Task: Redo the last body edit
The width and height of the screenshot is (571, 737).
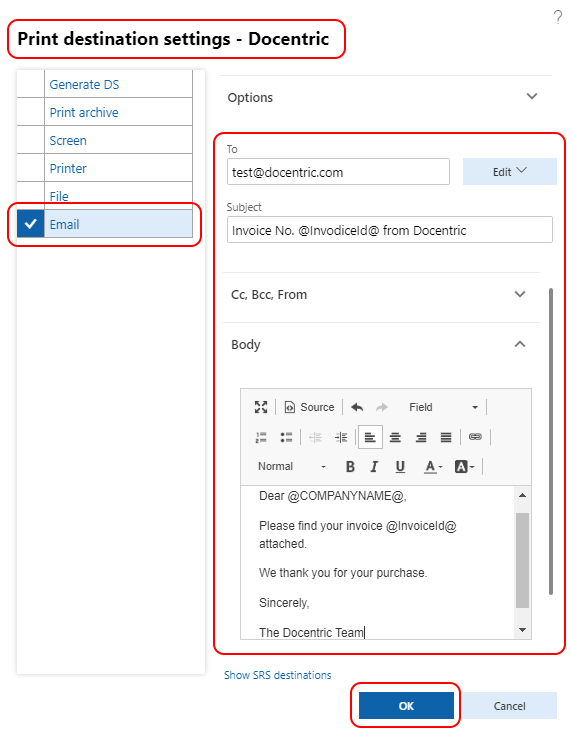Action: coord(382,407)
